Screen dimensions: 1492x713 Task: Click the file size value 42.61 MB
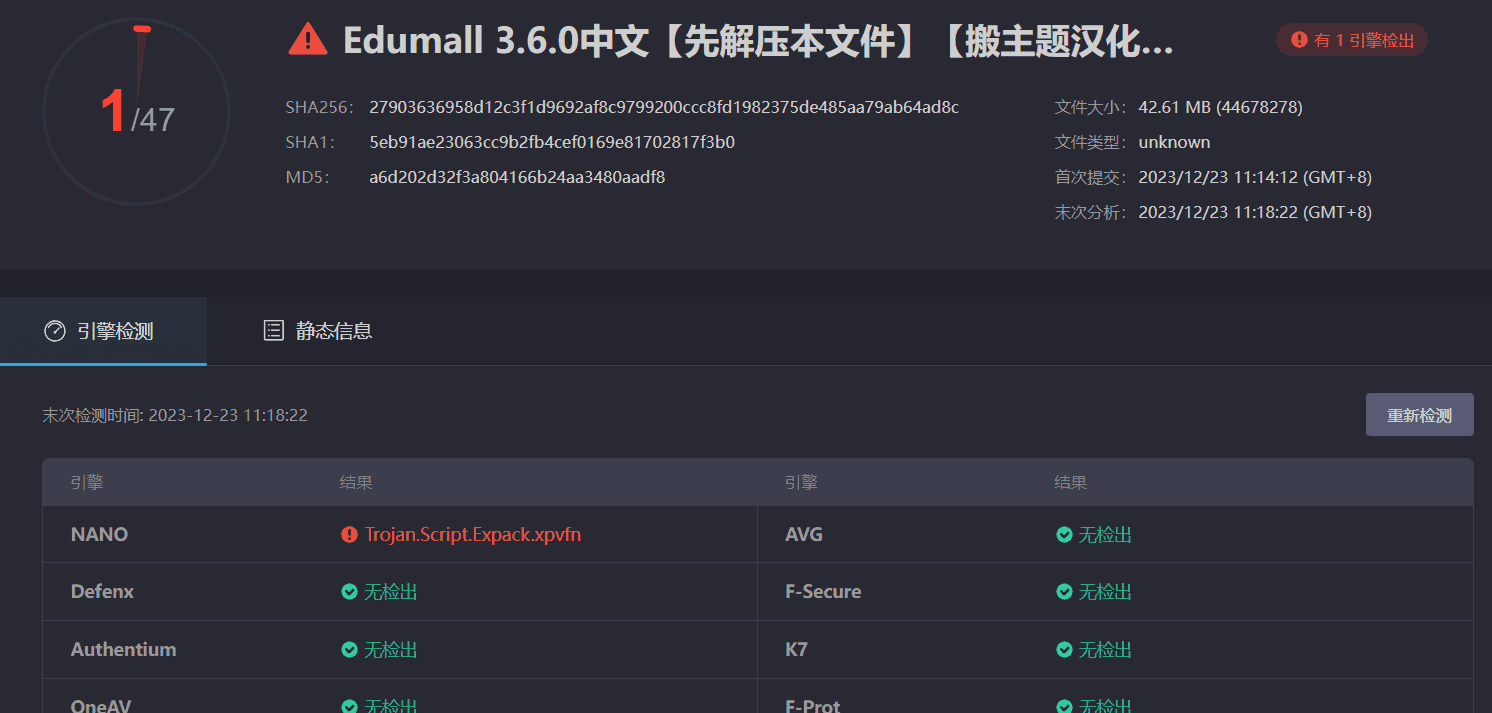point(1220,107)
